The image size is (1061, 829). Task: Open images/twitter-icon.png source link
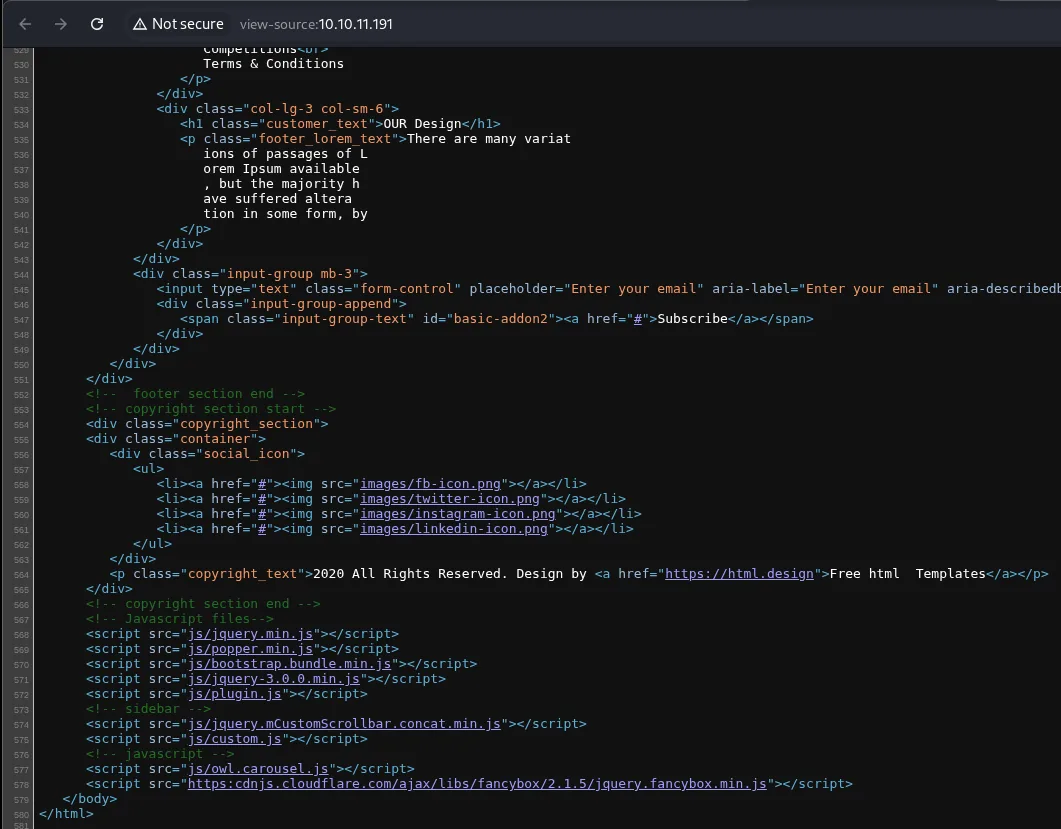450,499
